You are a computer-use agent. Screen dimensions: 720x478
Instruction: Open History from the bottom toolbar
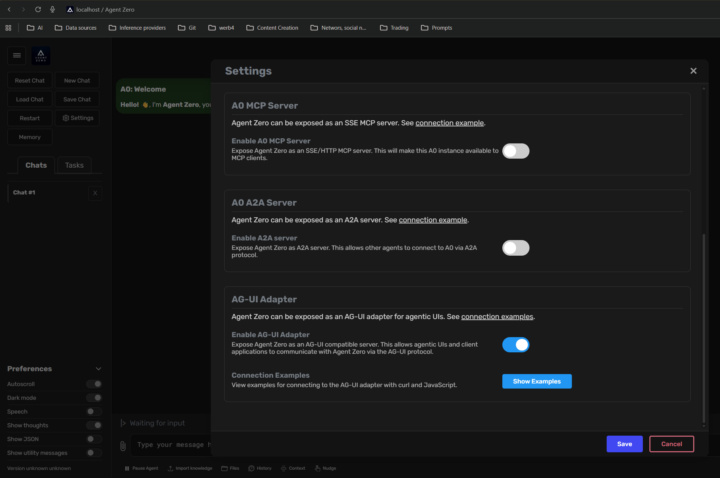point(260,468)
